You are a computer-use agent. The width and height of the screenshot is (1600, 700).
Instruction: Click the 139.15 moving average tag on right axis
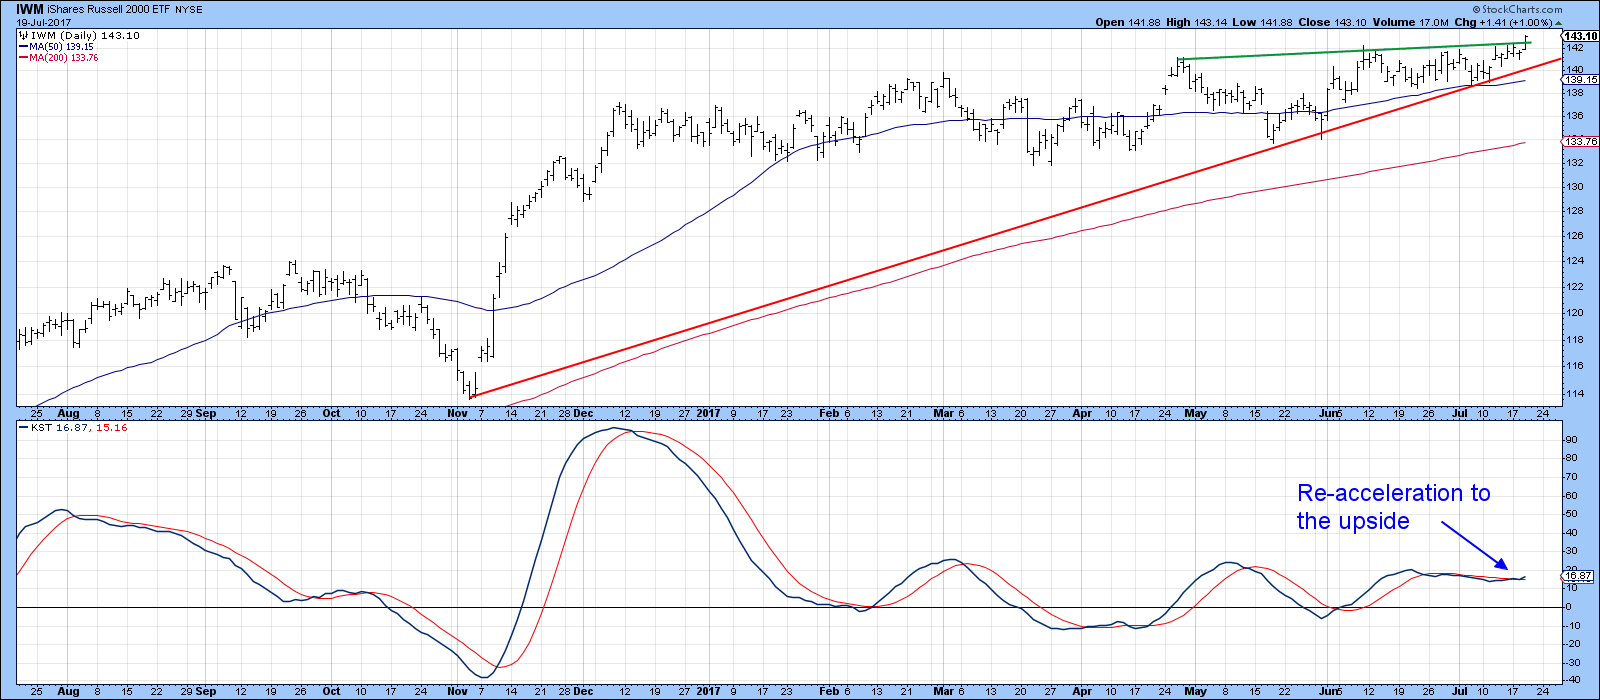point(1581,80)
